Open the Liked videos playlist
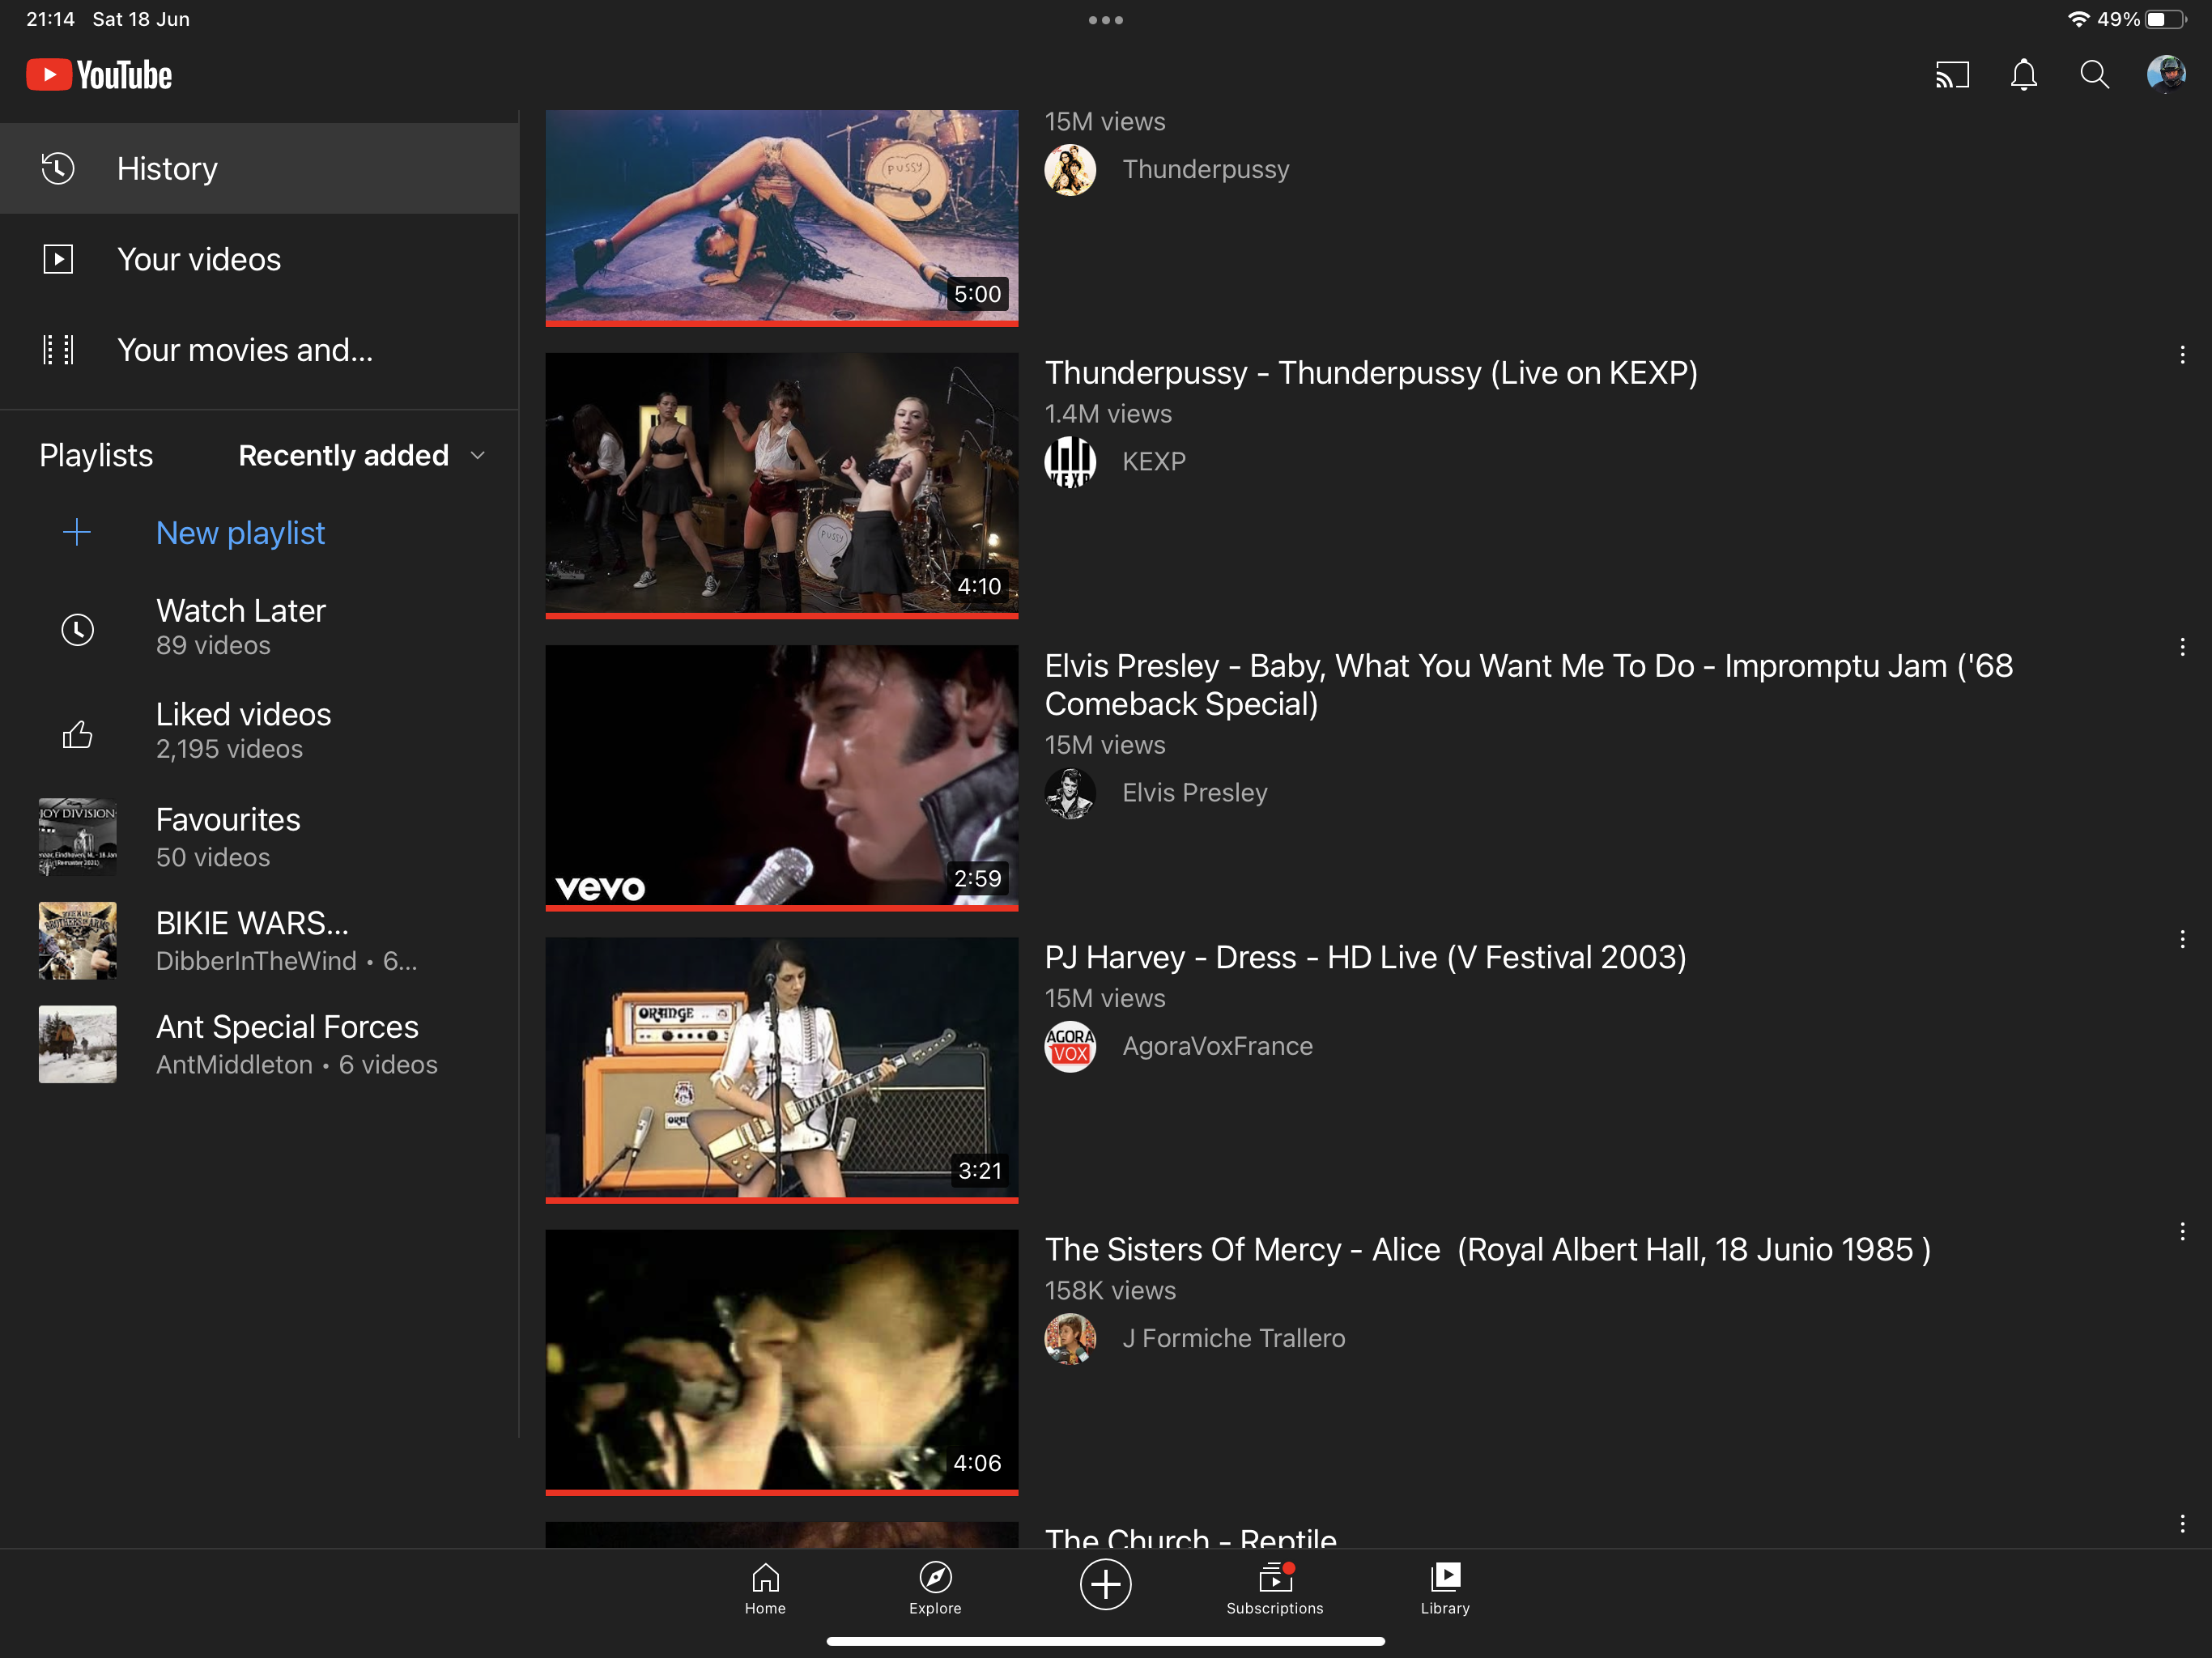 (x=243, y=731)
